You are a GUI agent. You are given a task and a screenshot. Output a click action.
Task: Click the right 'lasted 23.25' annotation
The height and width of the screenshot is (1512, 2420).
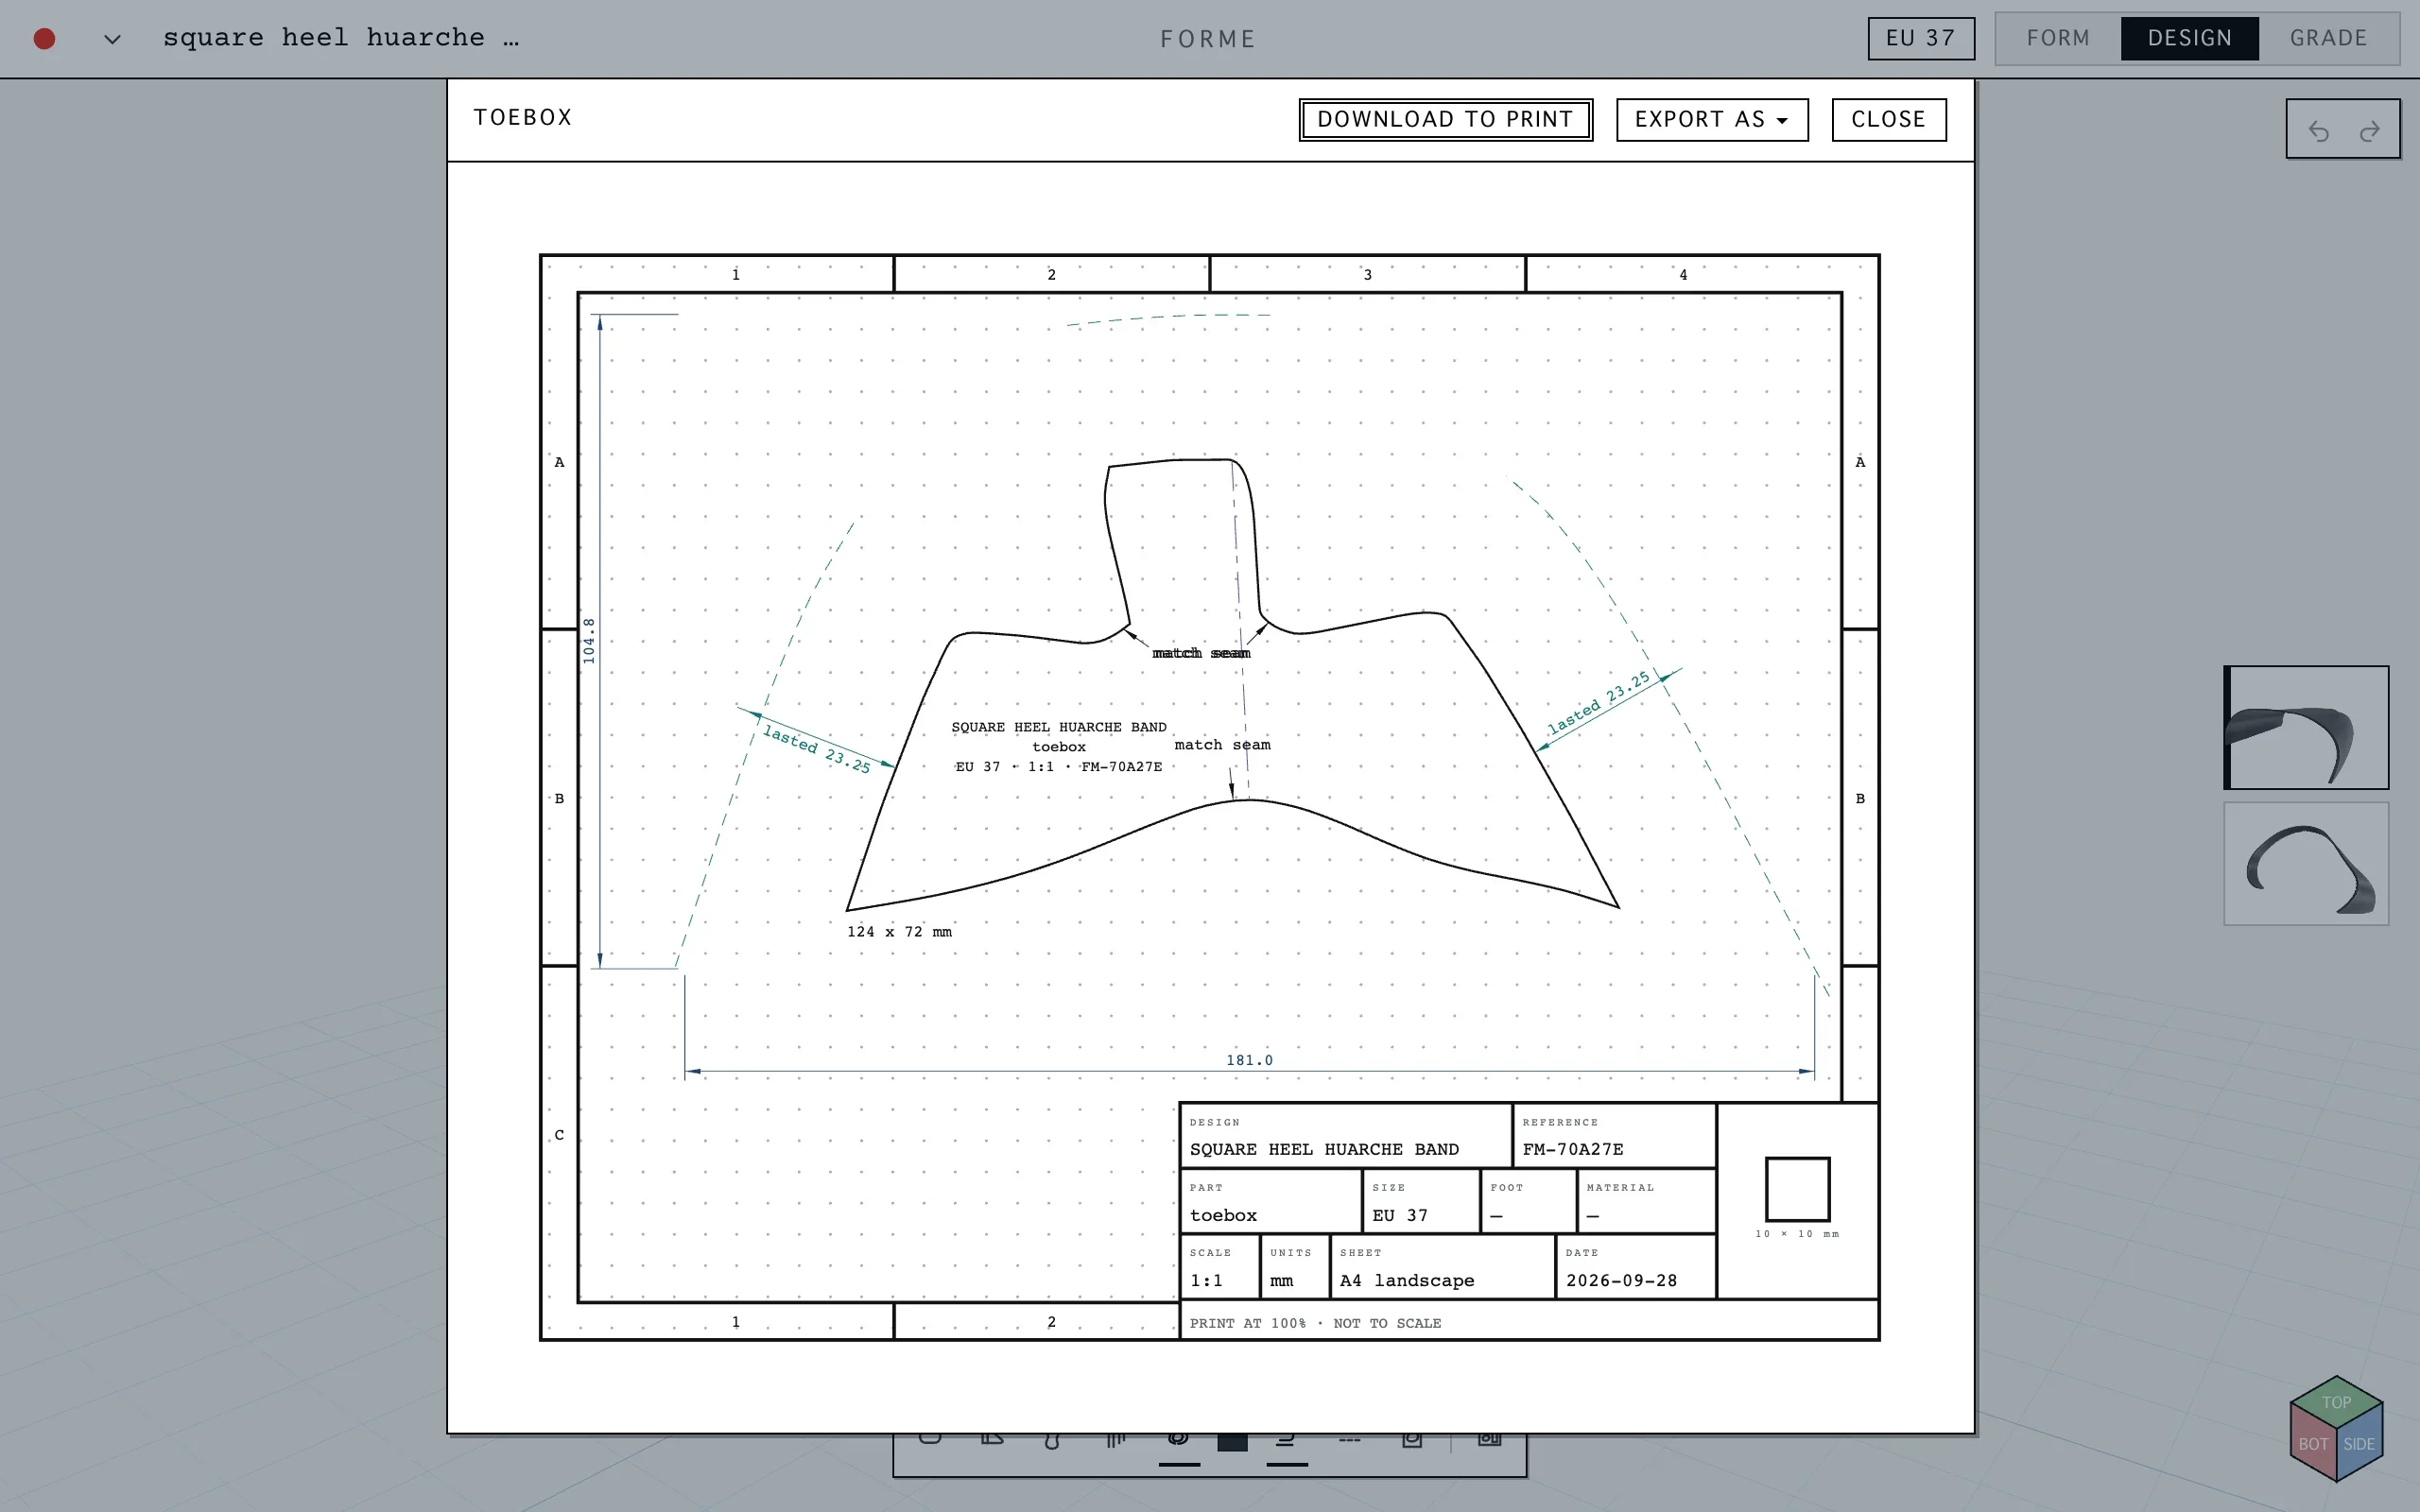(x=1598, y=703)
